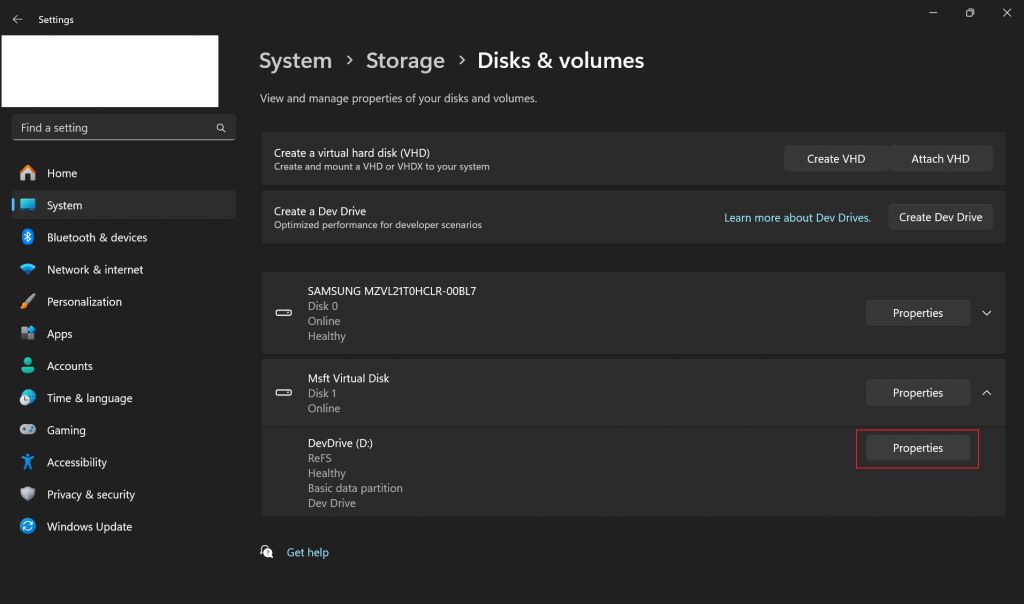Click the Attach VHD button
The width and height of the screenshot is (1024, 604).
[940, 158]
